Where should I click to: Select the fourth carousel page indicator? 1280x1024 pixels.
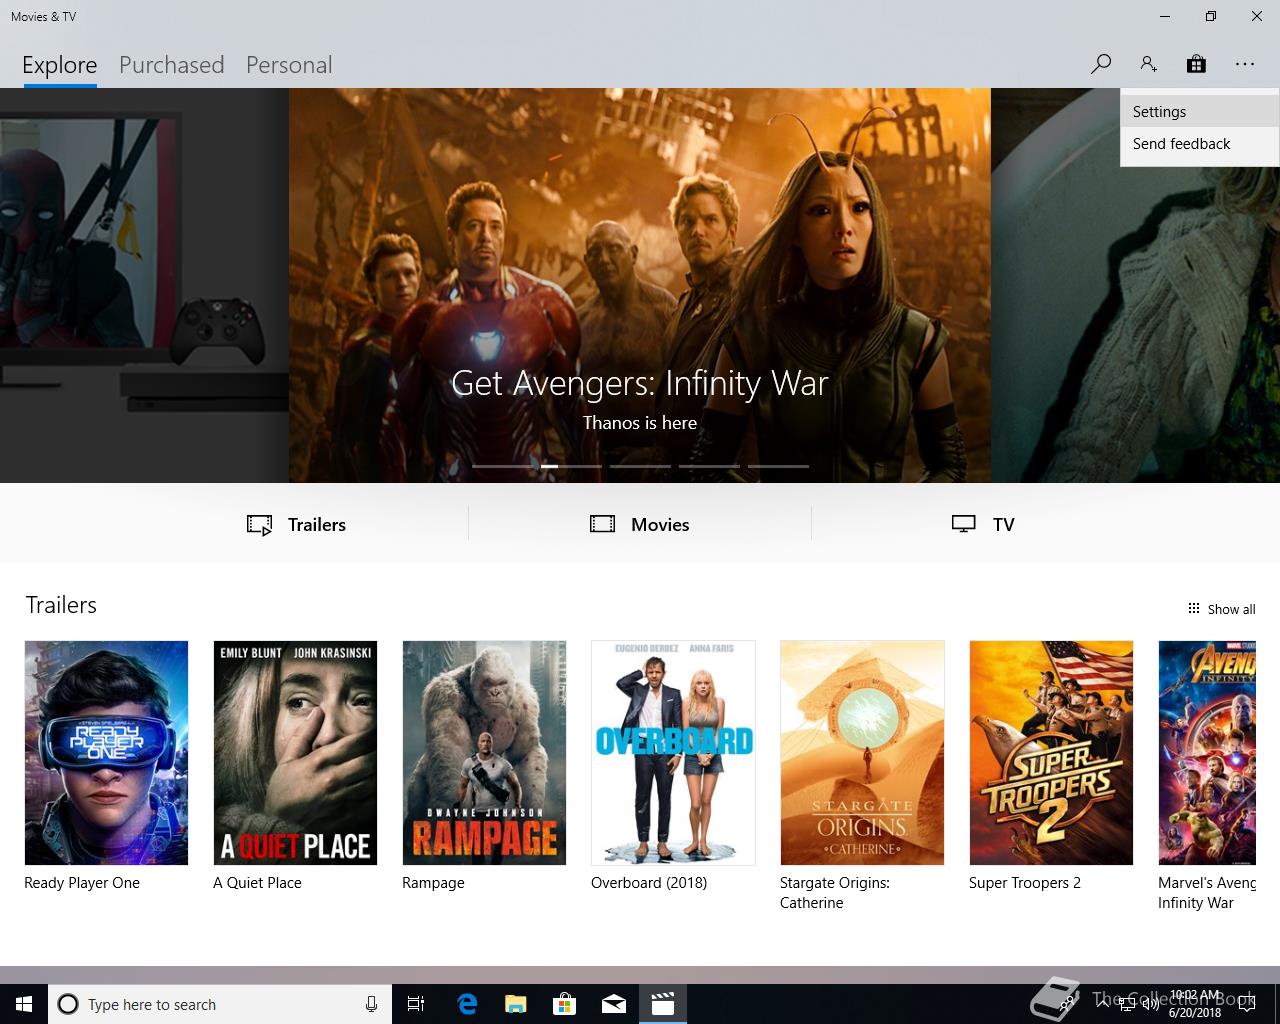point(709,466)
